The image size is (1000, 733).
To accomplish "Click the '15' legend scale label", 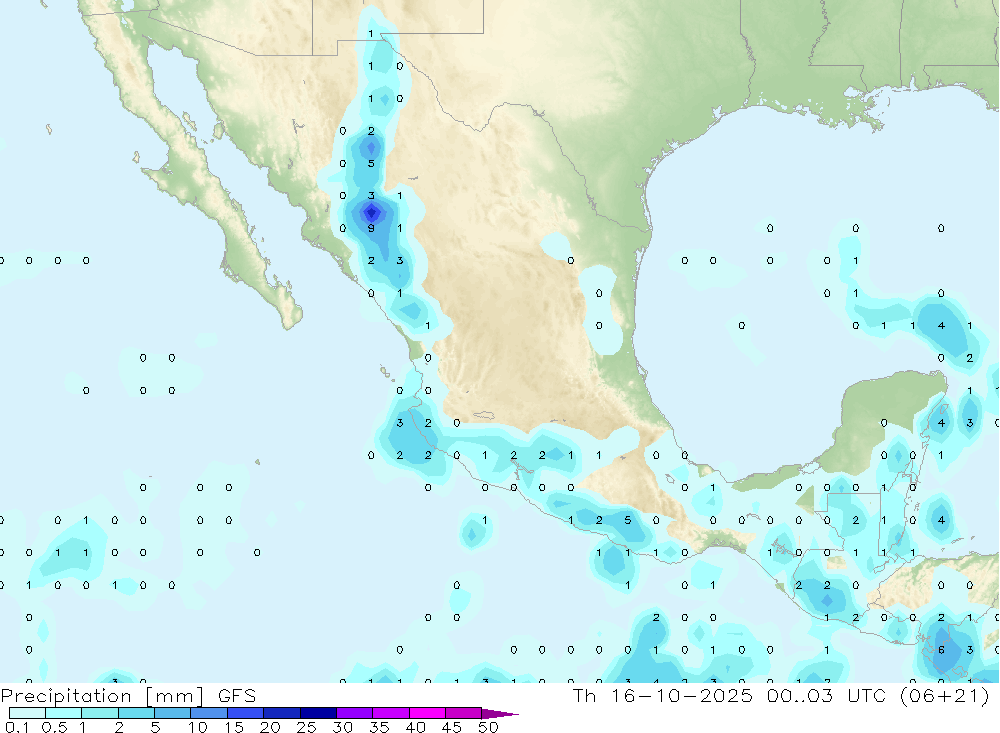I will pyautogui.click(x=234, y=727).
